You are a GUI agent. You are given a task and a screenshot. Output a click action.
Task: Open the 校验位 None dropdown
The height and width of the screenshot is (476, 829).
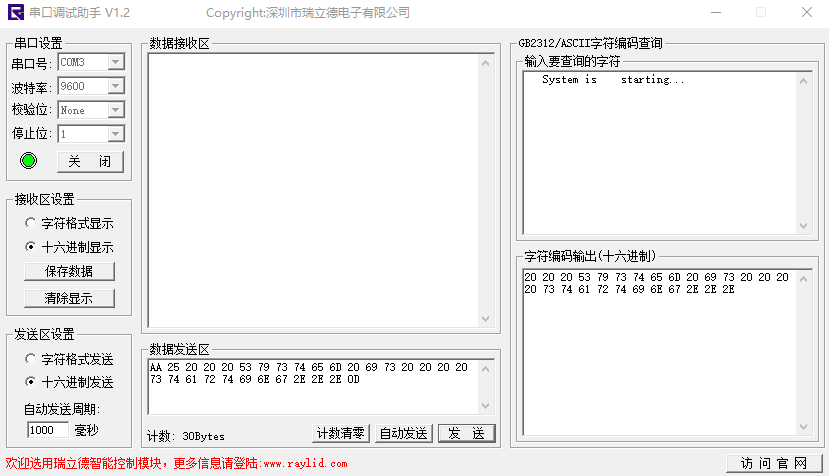point(115,110)
